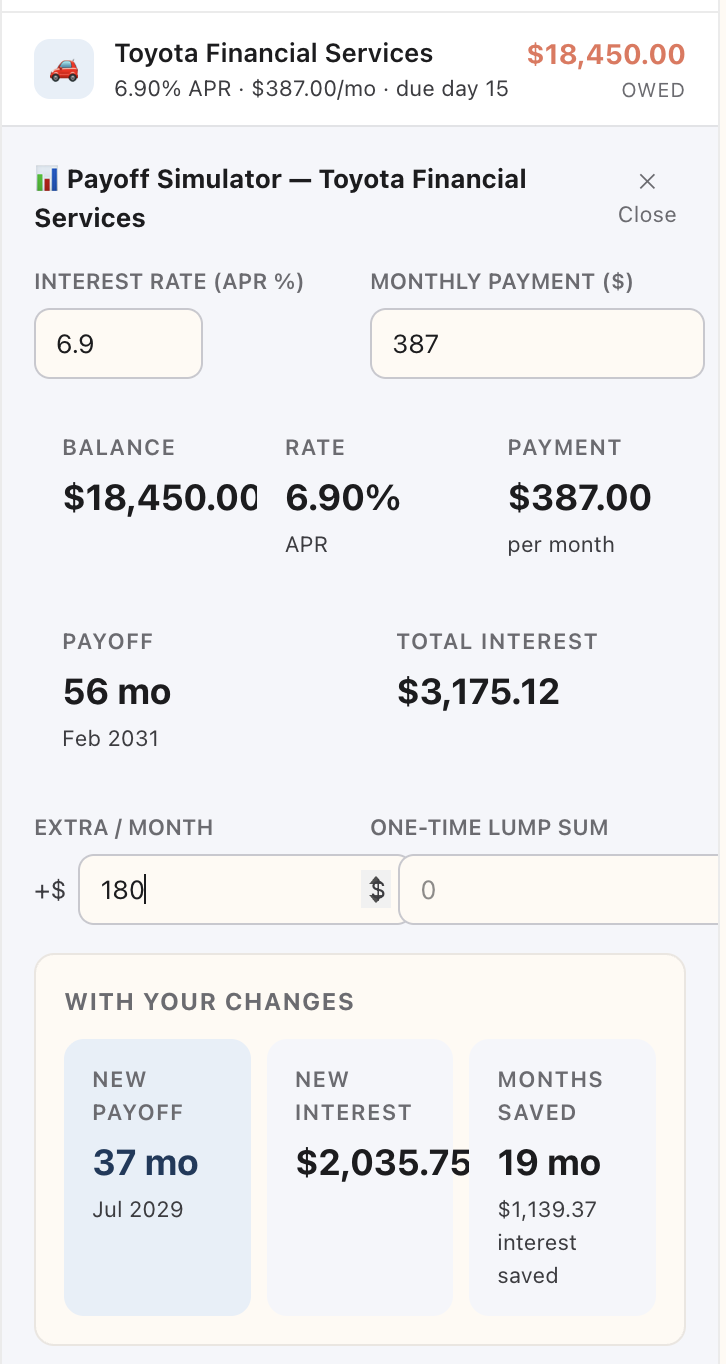Click the bar chart Payoff Simulator icon
The image size is (726, 1364).
click(47, 180)
